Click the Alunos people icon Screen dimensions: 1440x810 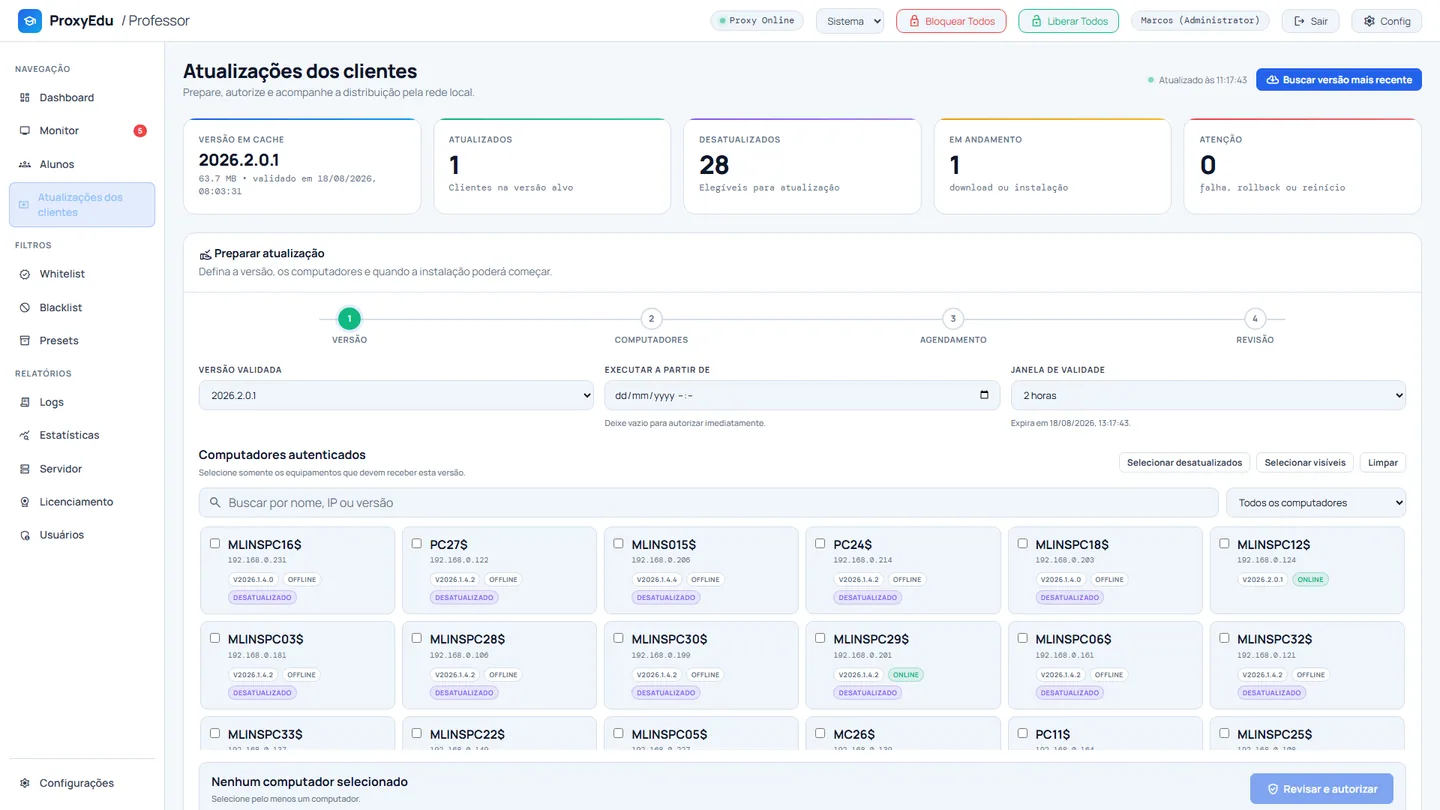pyautogui.click(x=25, y=164)
